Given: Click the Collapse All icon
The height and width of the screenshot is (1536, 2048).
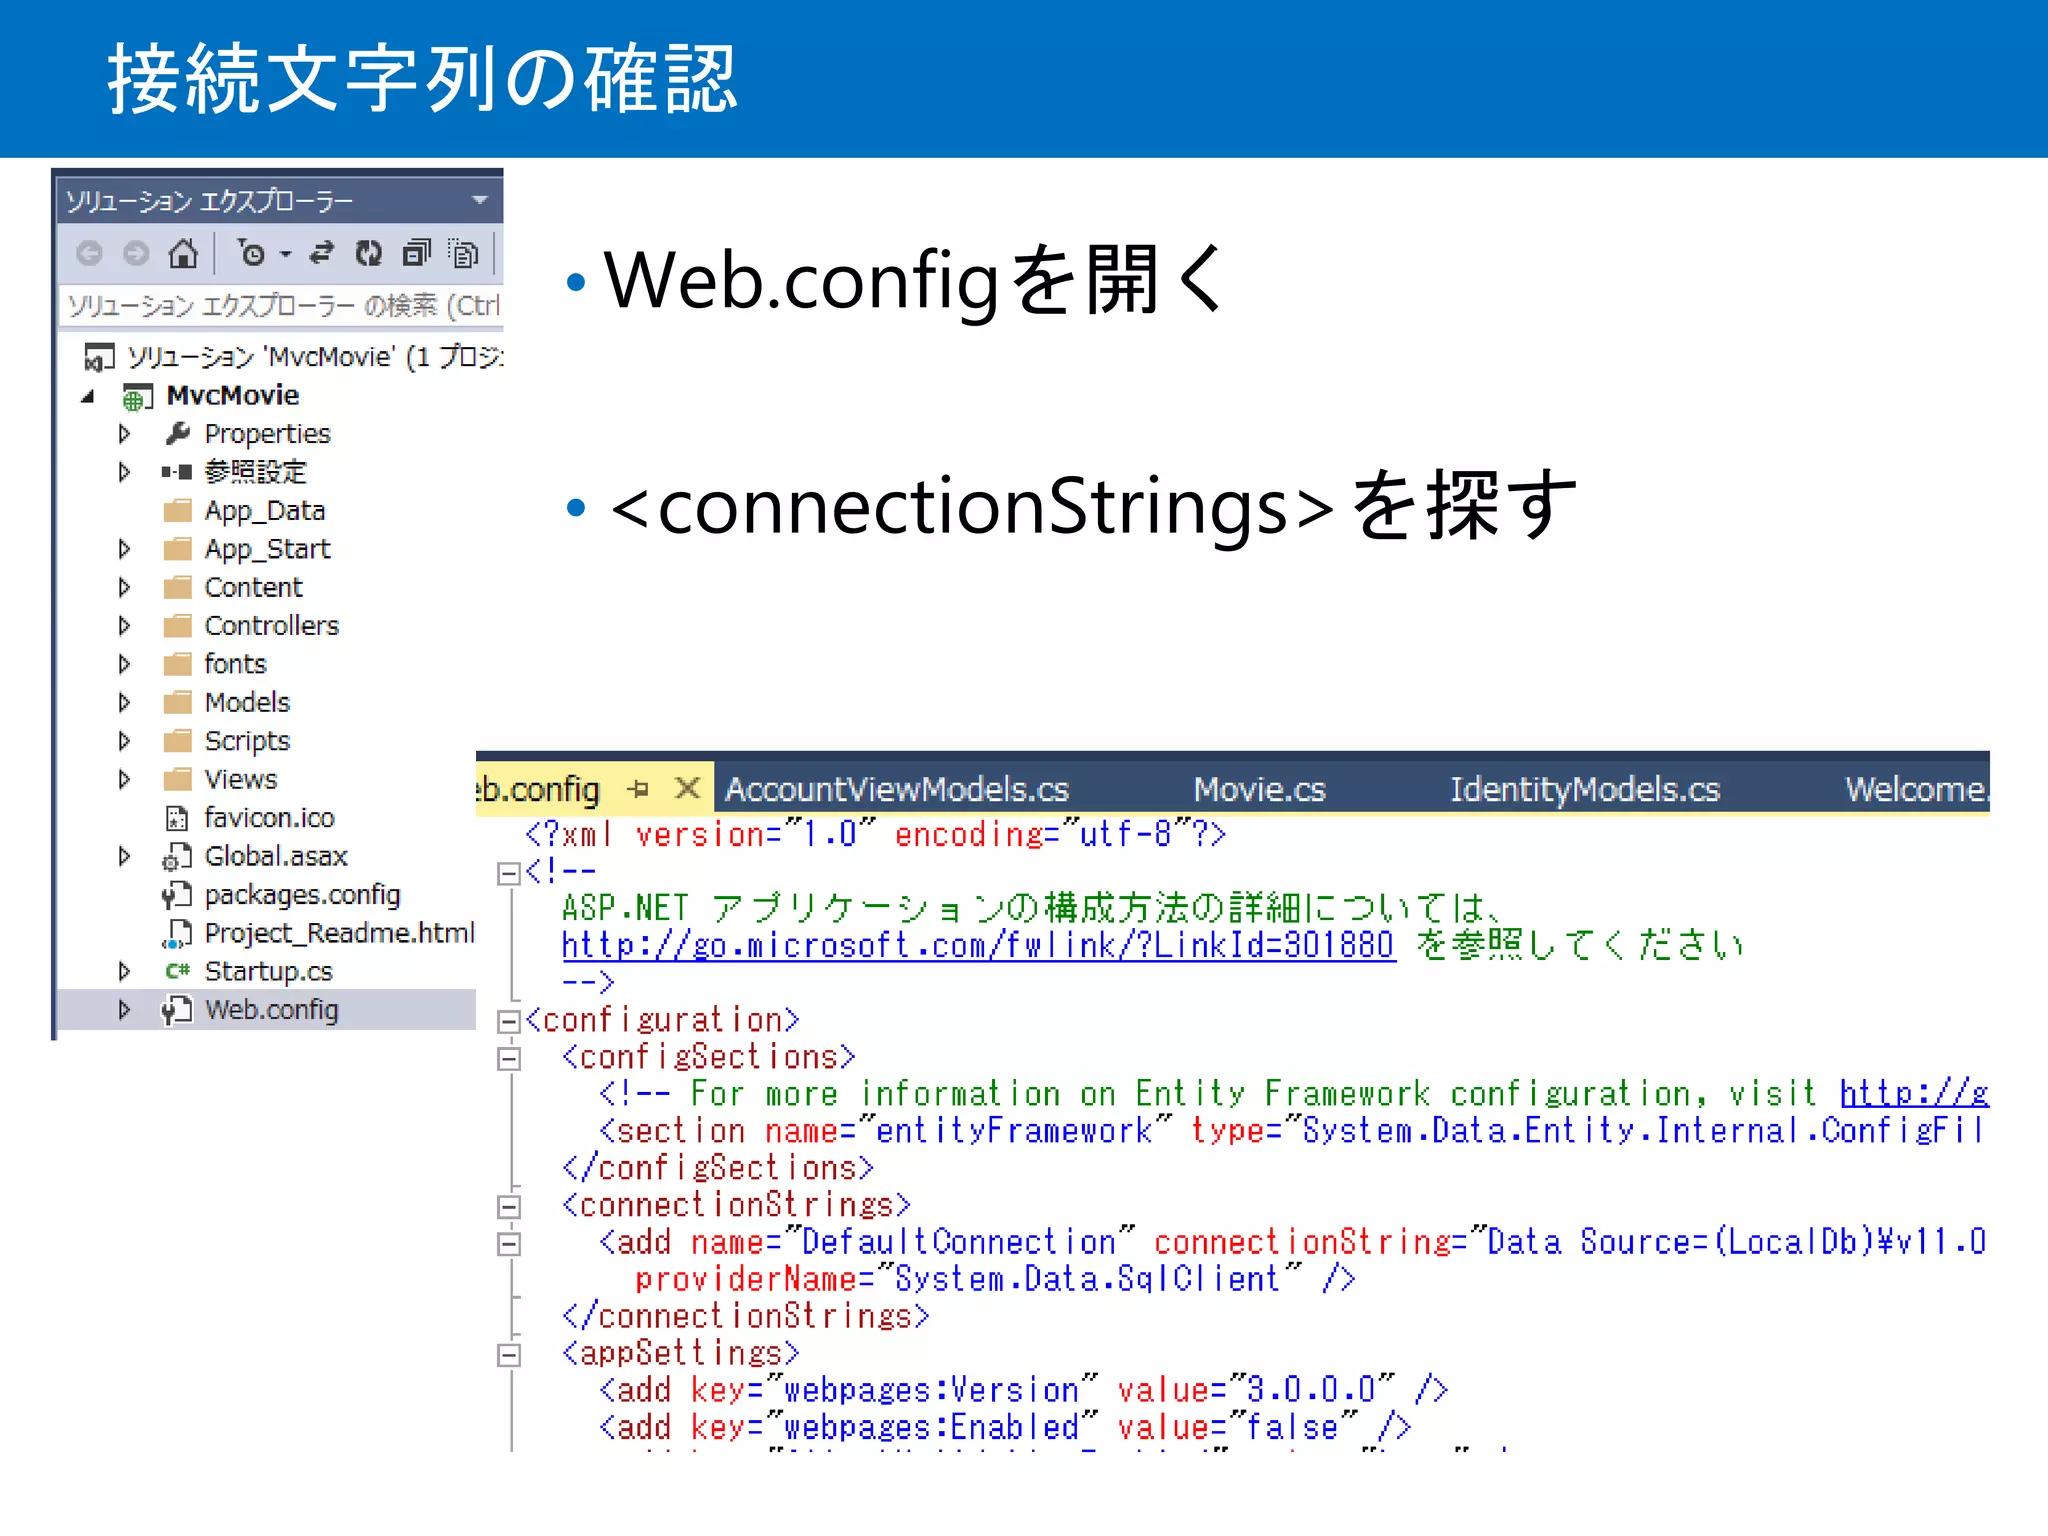Looking at the screenshot, I should pyautogui.click(x=416, y=254).
